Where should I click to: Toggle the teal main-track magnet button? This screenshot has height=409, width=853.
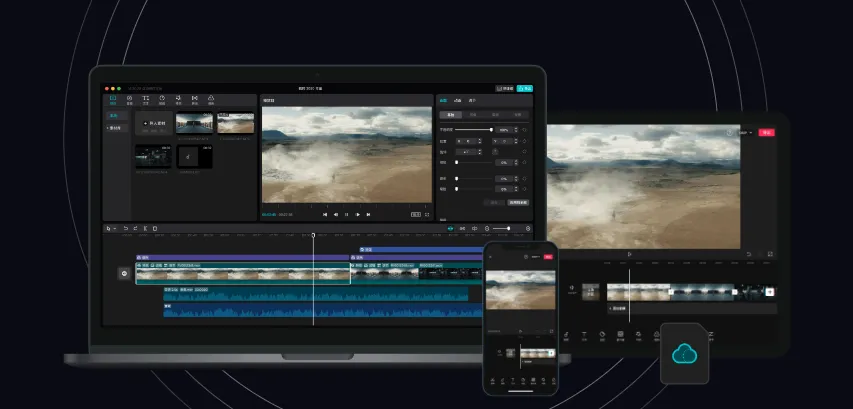(450, 228)
